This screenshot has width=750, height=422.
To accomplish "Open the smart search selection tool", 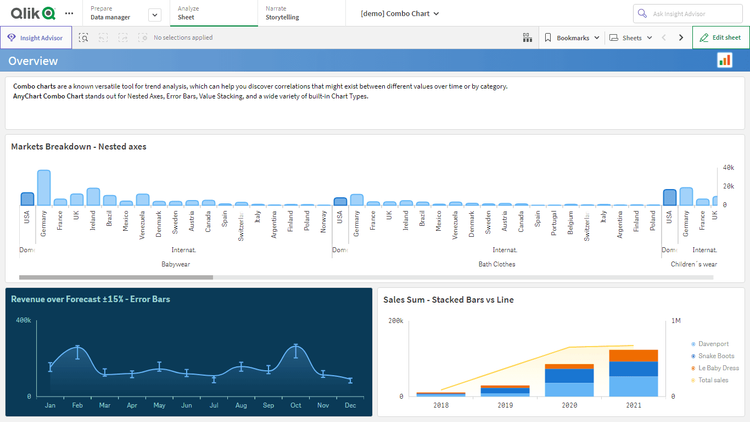I will coord(84,37).
